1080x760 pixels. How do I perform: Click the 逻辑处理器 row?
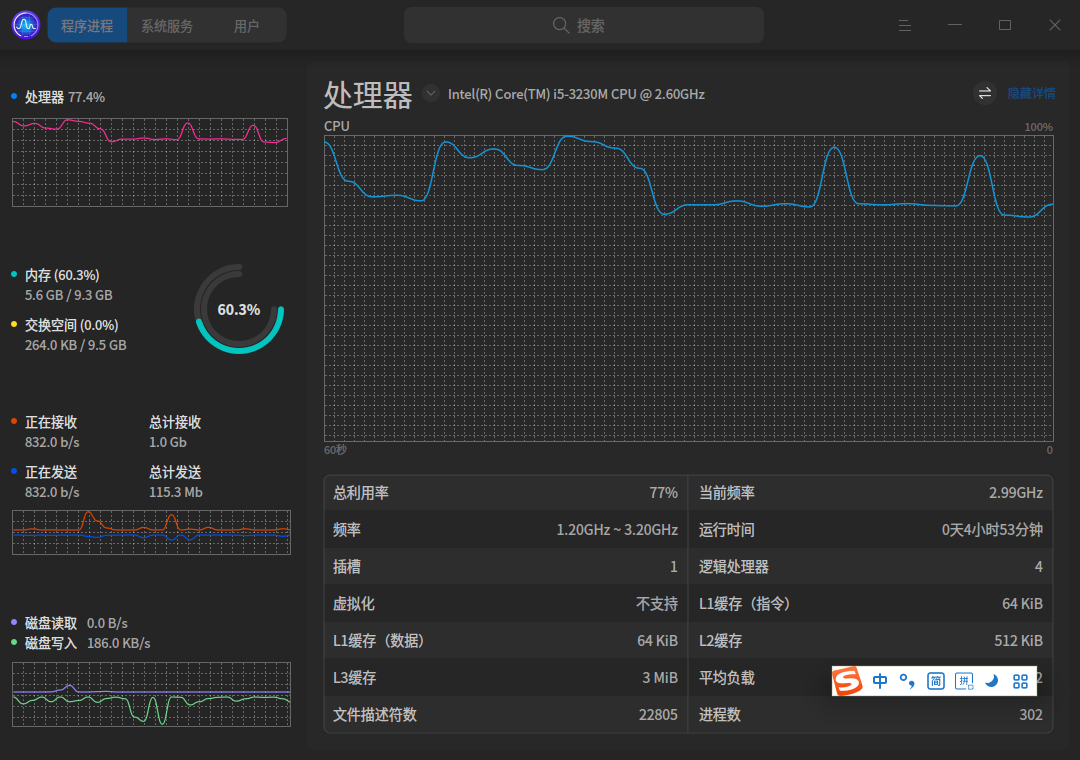(x=870, y=567)
